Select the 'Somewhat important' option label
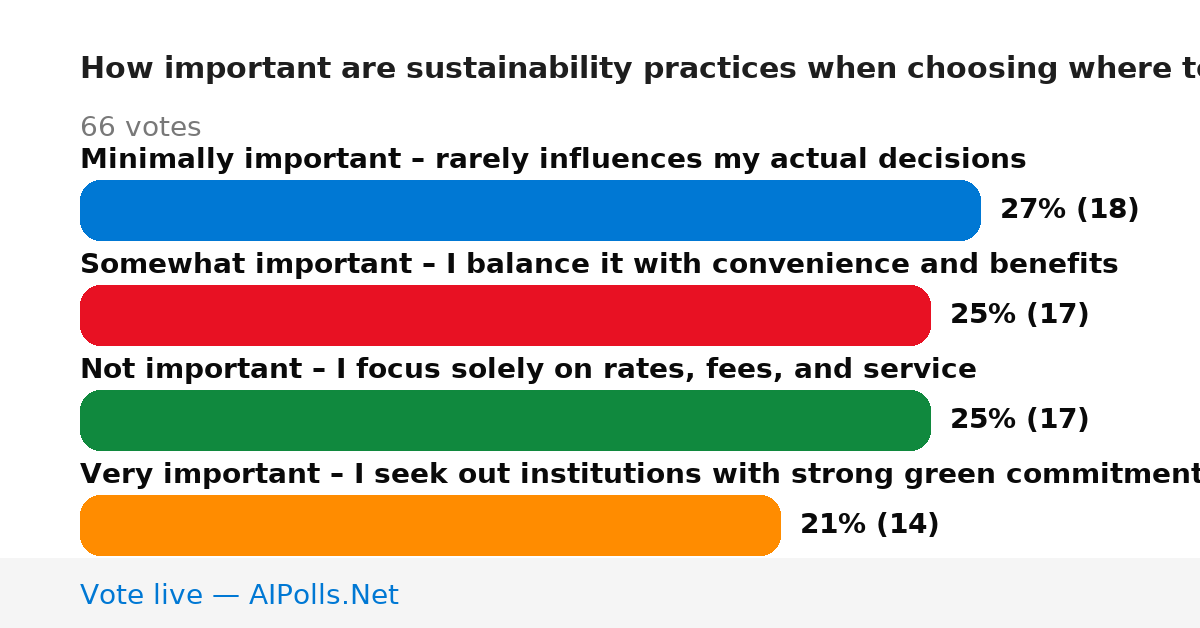 [599, 264]
